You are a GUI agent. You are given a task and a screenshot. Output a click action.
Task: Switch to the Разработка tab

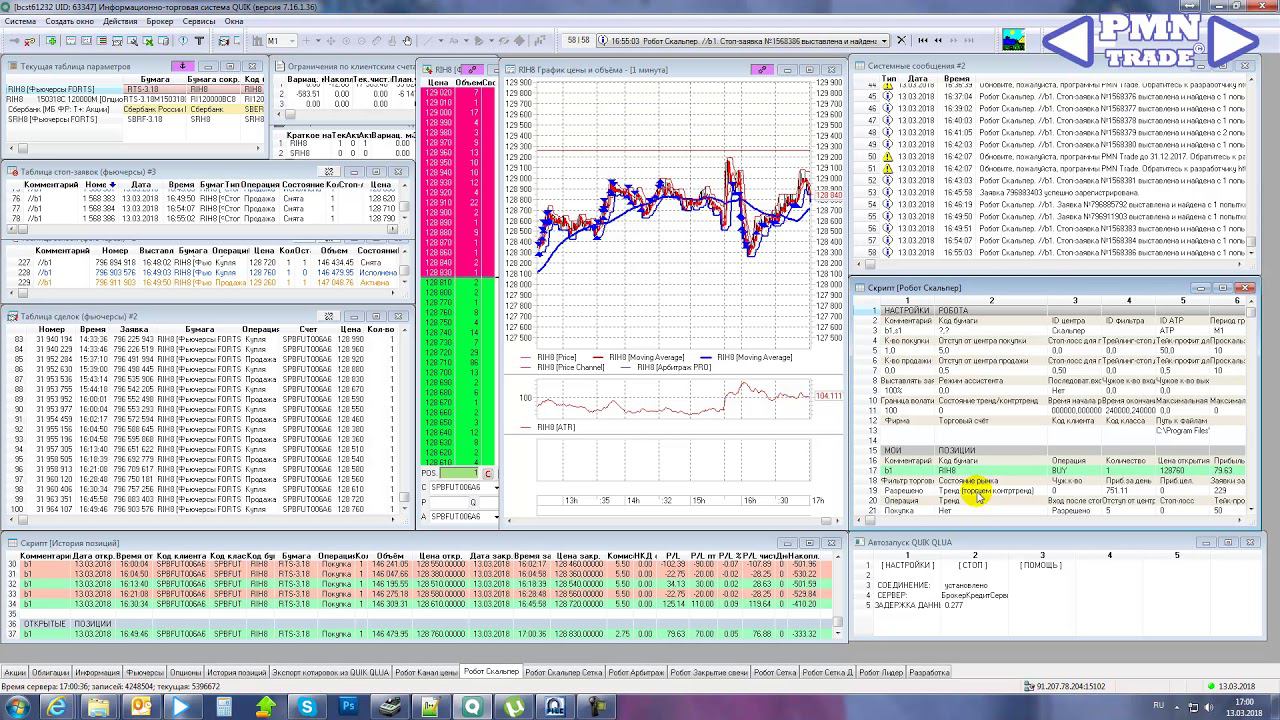[x=929, y=672]
